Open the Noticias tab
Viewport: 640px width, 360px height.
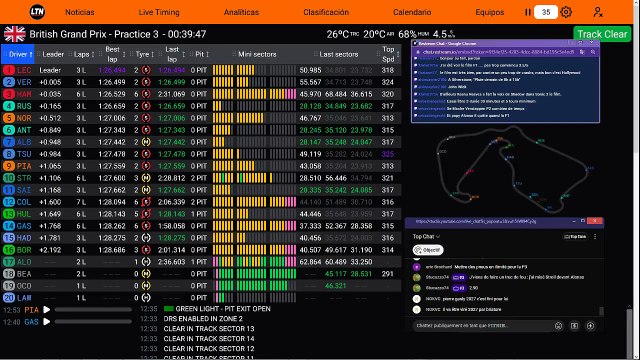[x=80, y=12]
